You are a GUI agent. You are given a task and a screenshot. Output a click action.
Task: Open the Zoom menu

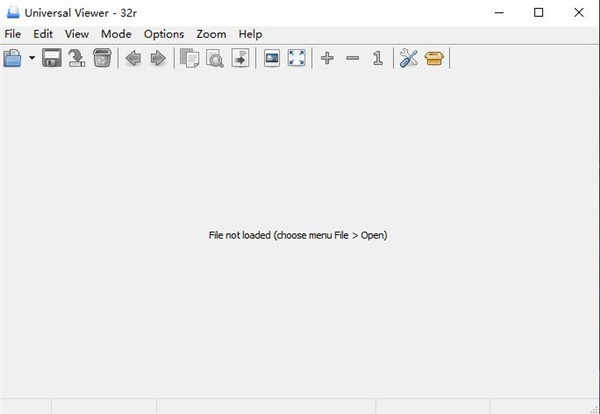[211, 34]
